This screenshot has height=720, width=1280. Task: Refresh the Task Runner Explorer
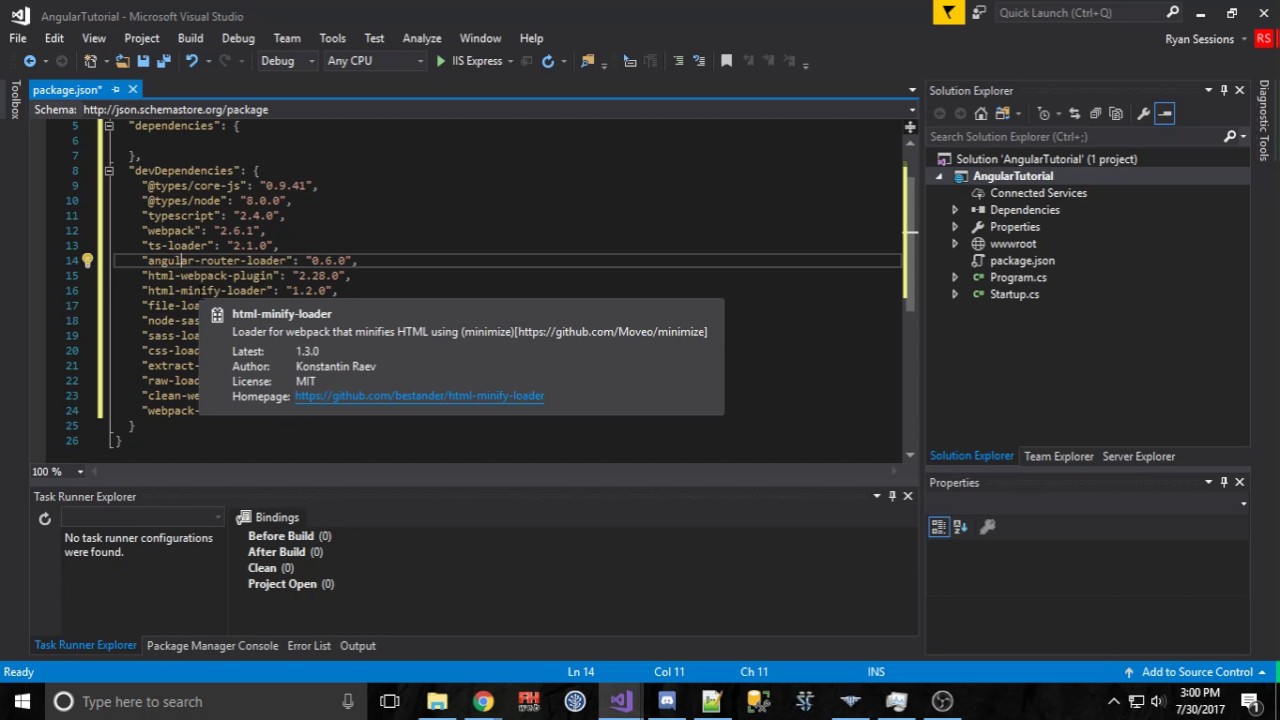pyautogui.click(x=44, y=518)
